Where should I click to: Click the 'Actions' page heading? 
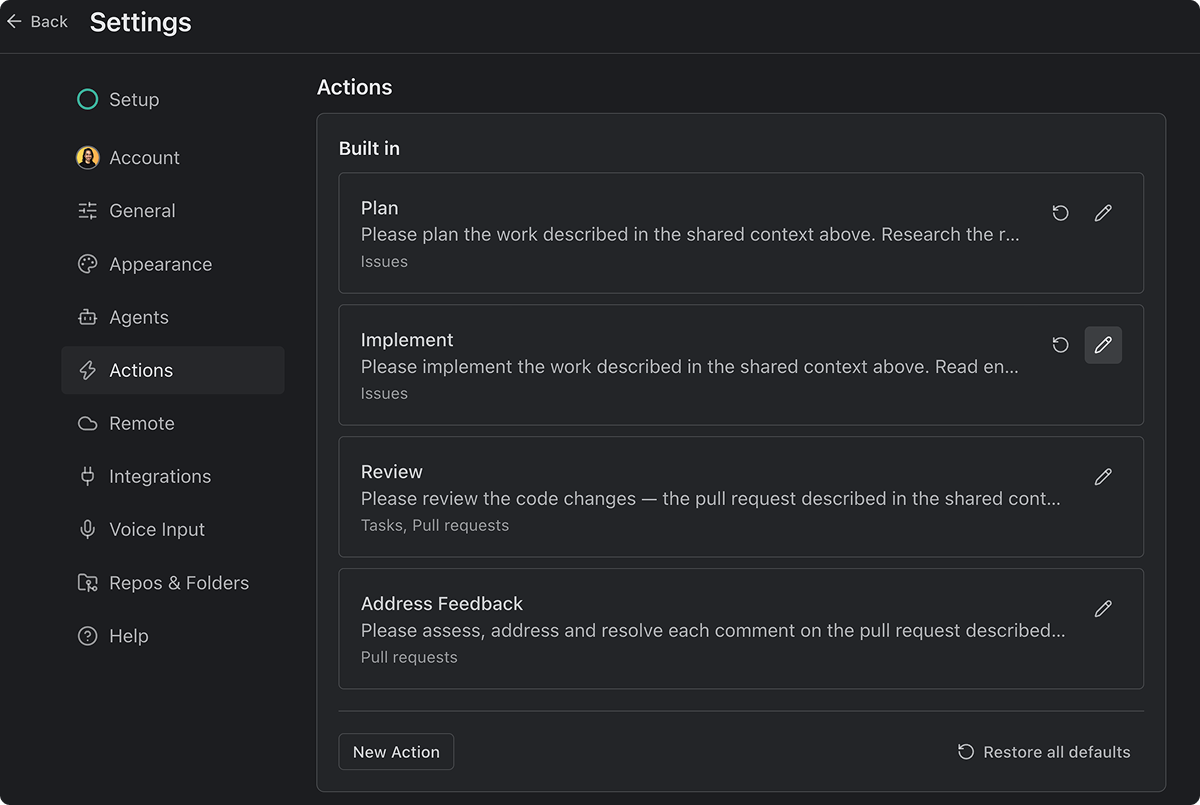pos(355,87)
